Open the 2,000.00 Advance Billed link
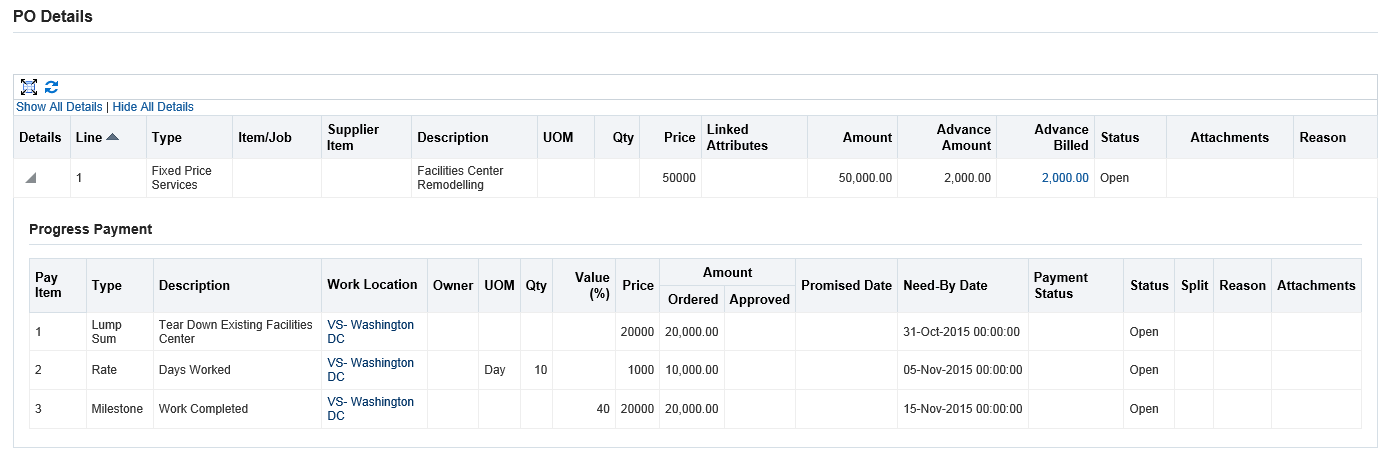The width and height of the screenshot is (1384, 468). pyautogui.click(x=1064, y=178)
